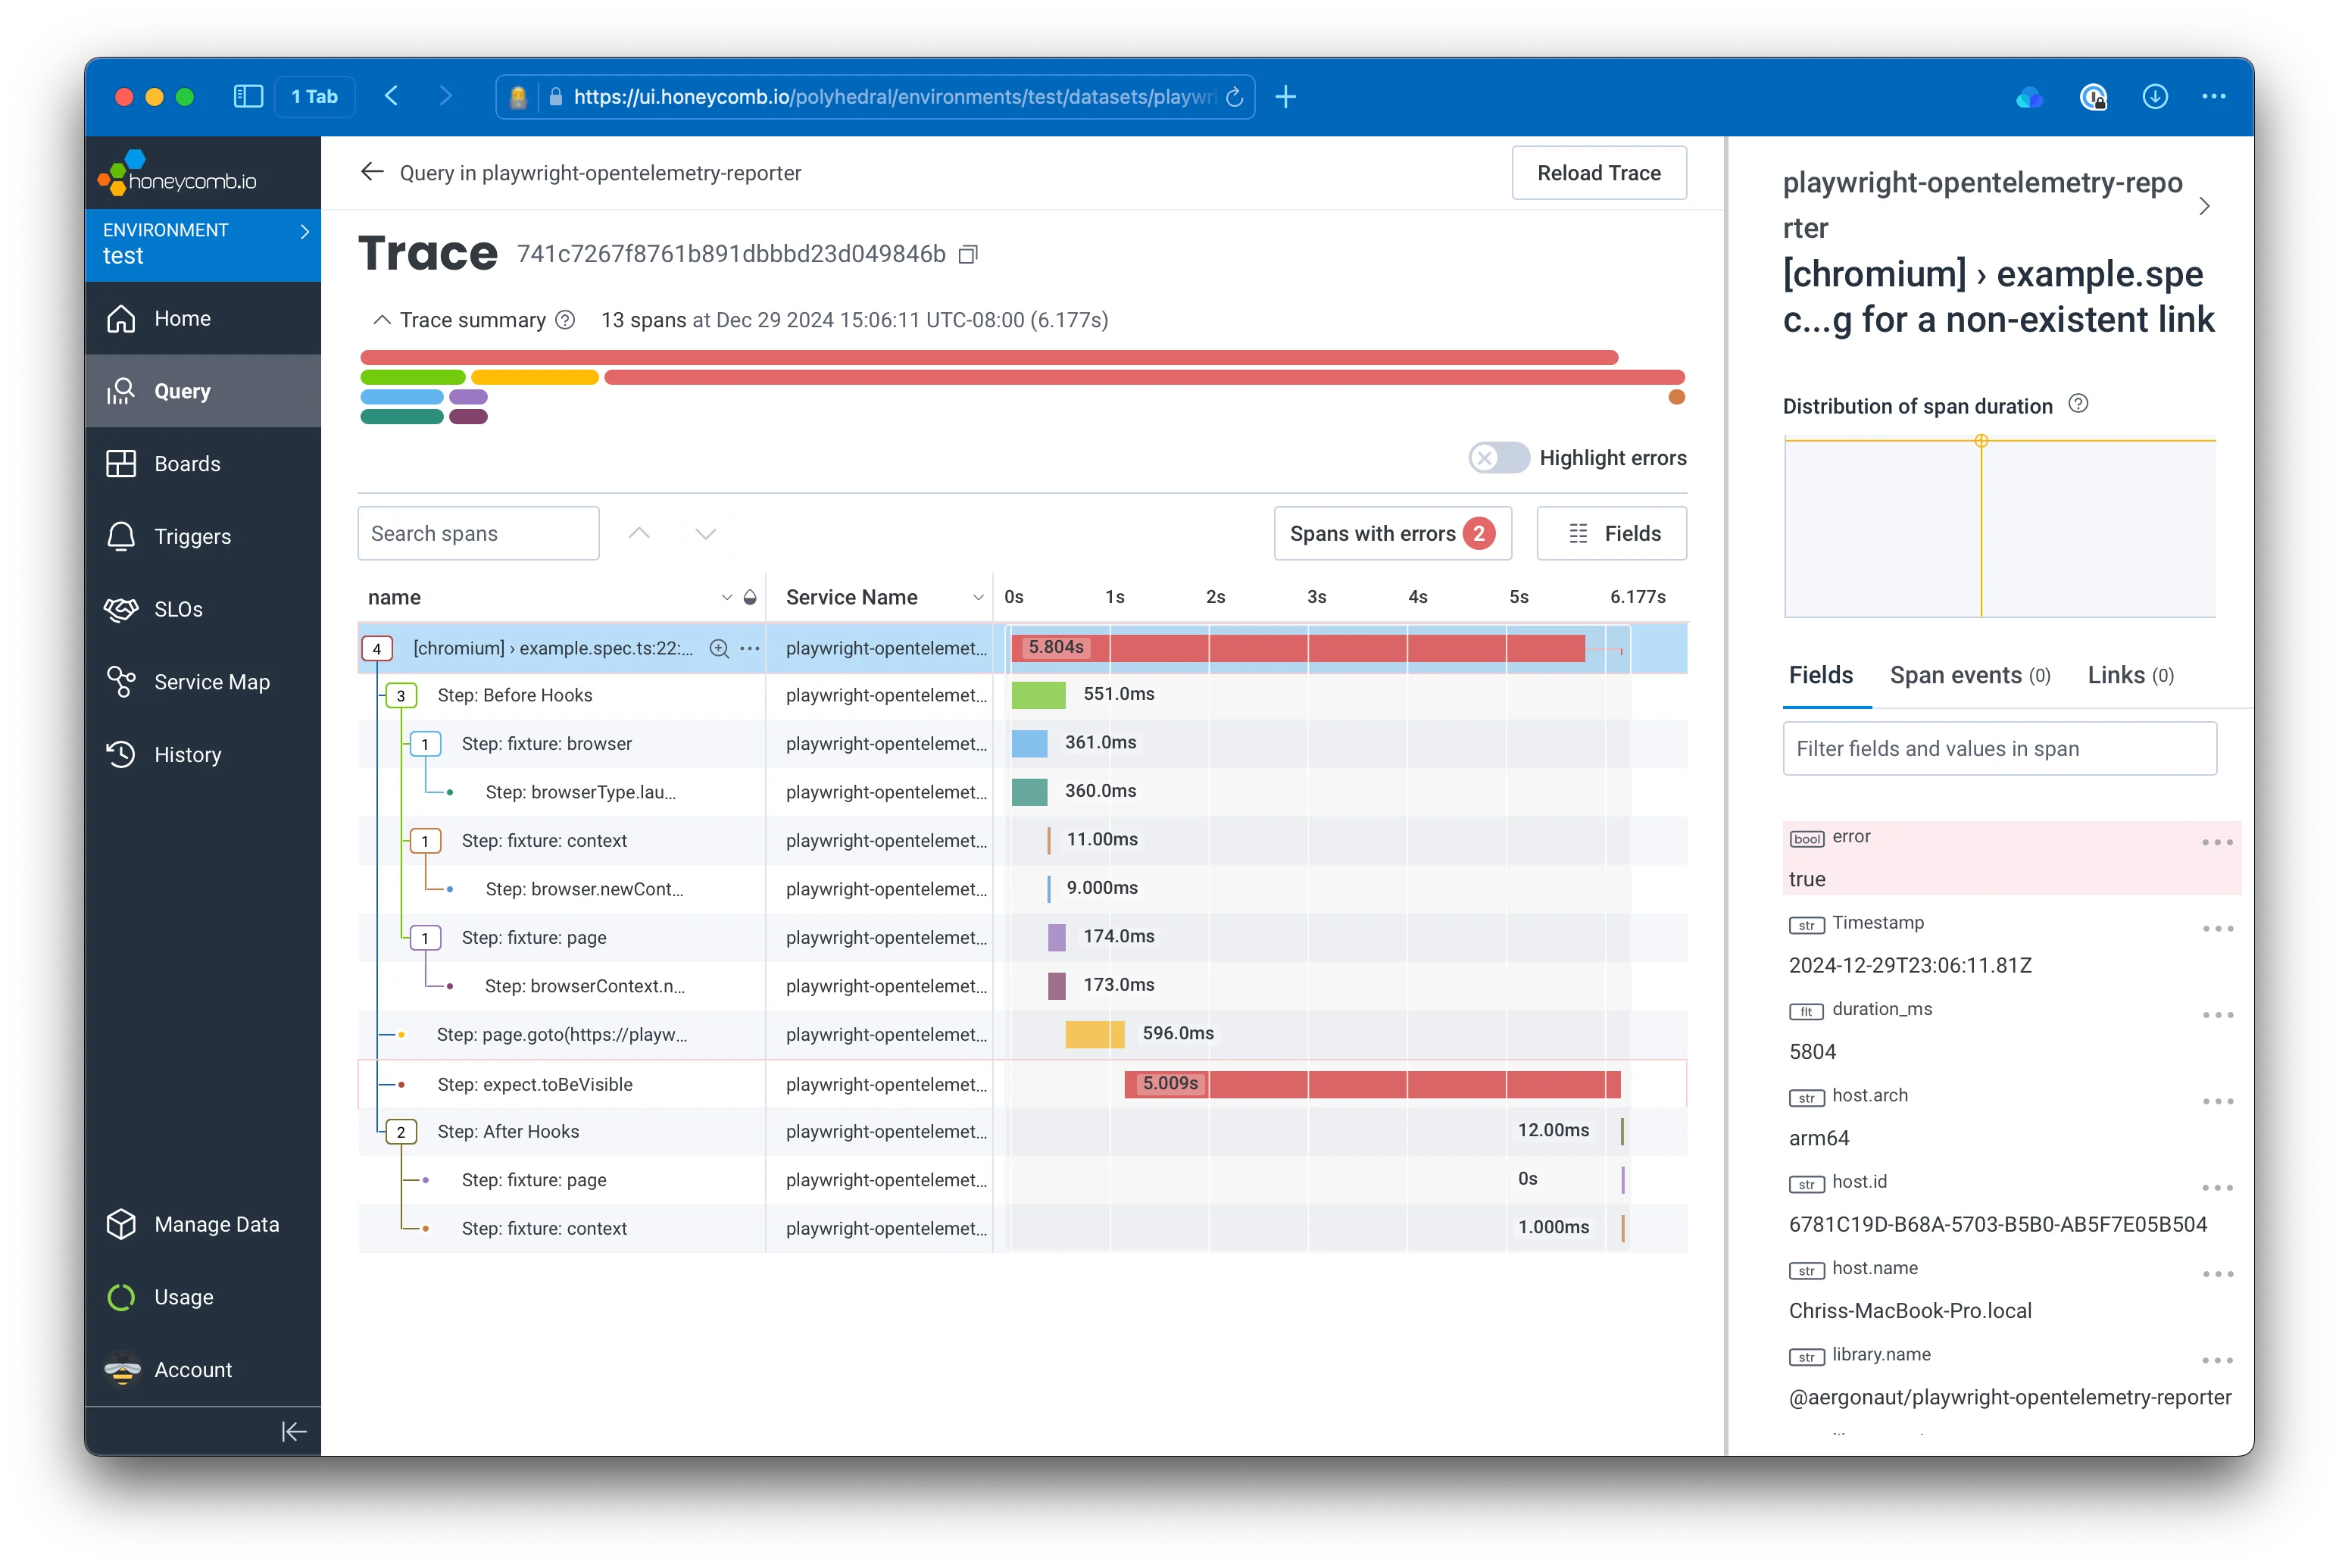This screenshot has height=1568, width=2339.
Task: Click the span duration distribution help icon
Action: click(x=2078, y=404)
